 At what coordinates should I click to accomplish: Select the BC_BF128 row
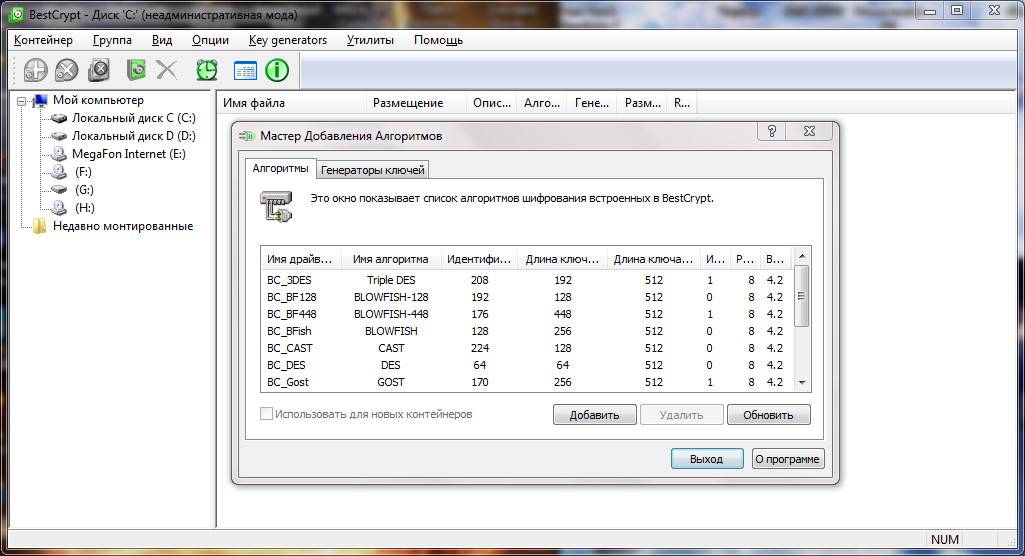(527, 297)
